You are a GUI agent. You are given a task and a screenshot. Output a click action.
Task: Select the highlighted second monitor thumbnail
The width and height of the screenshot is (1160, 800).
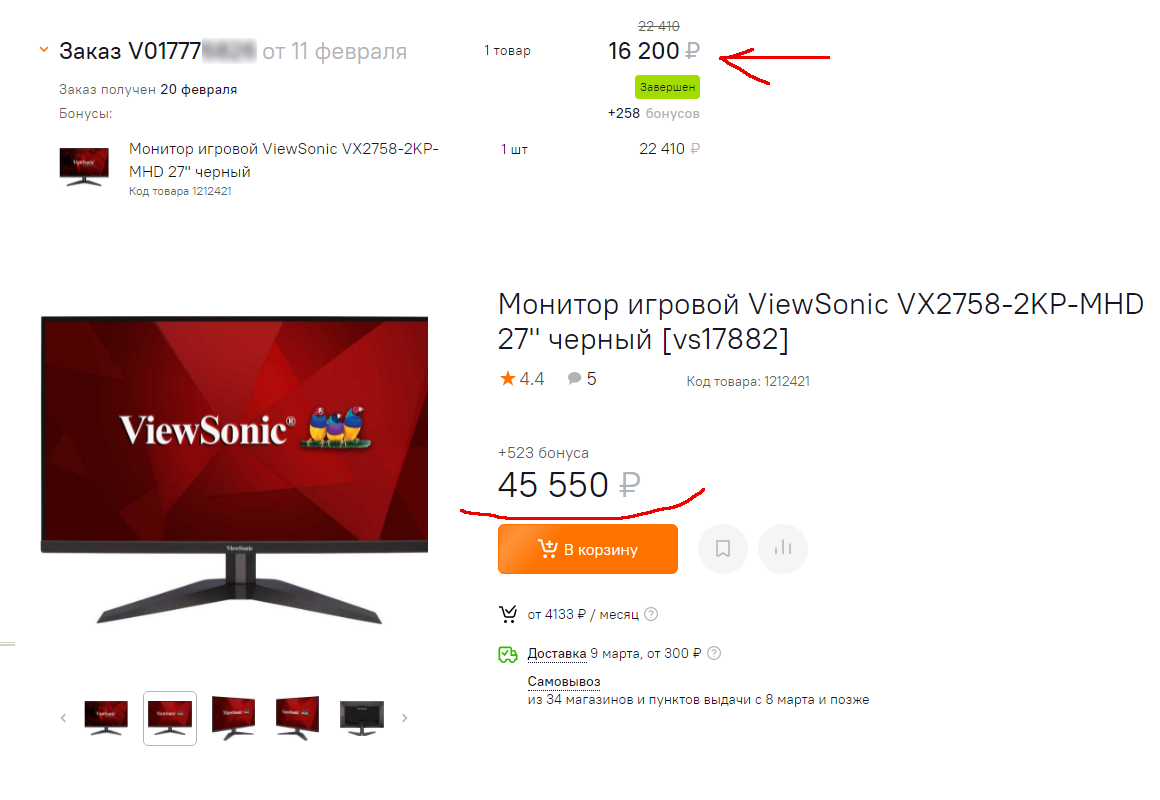point(170,718)
